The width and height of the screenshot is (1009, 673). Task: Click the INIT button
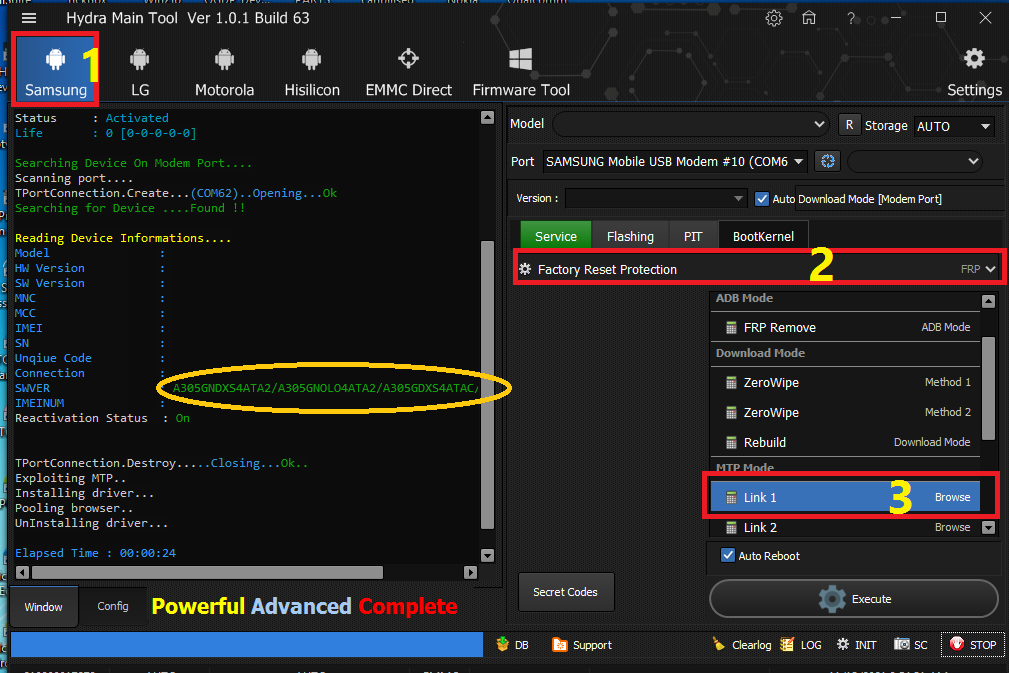pyautogui.click(x=856, y=645)
